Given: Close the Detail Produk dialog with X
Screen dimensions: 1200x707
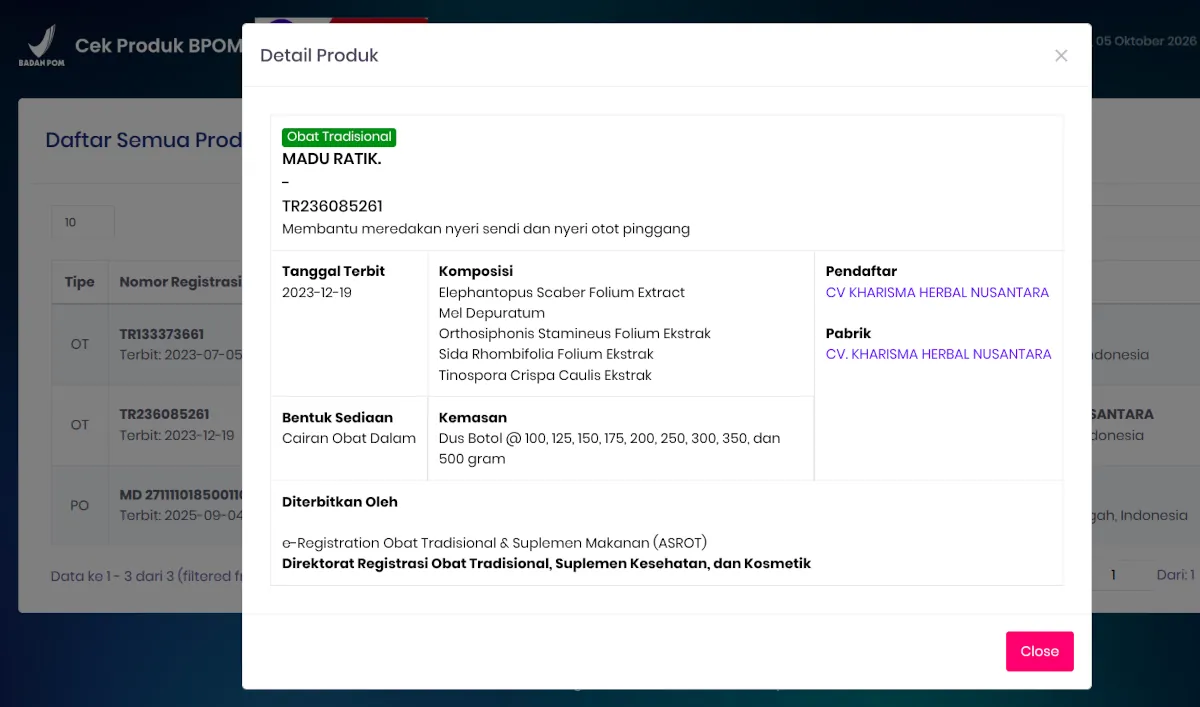Looking at the screenshot, I should point(1061,56).
